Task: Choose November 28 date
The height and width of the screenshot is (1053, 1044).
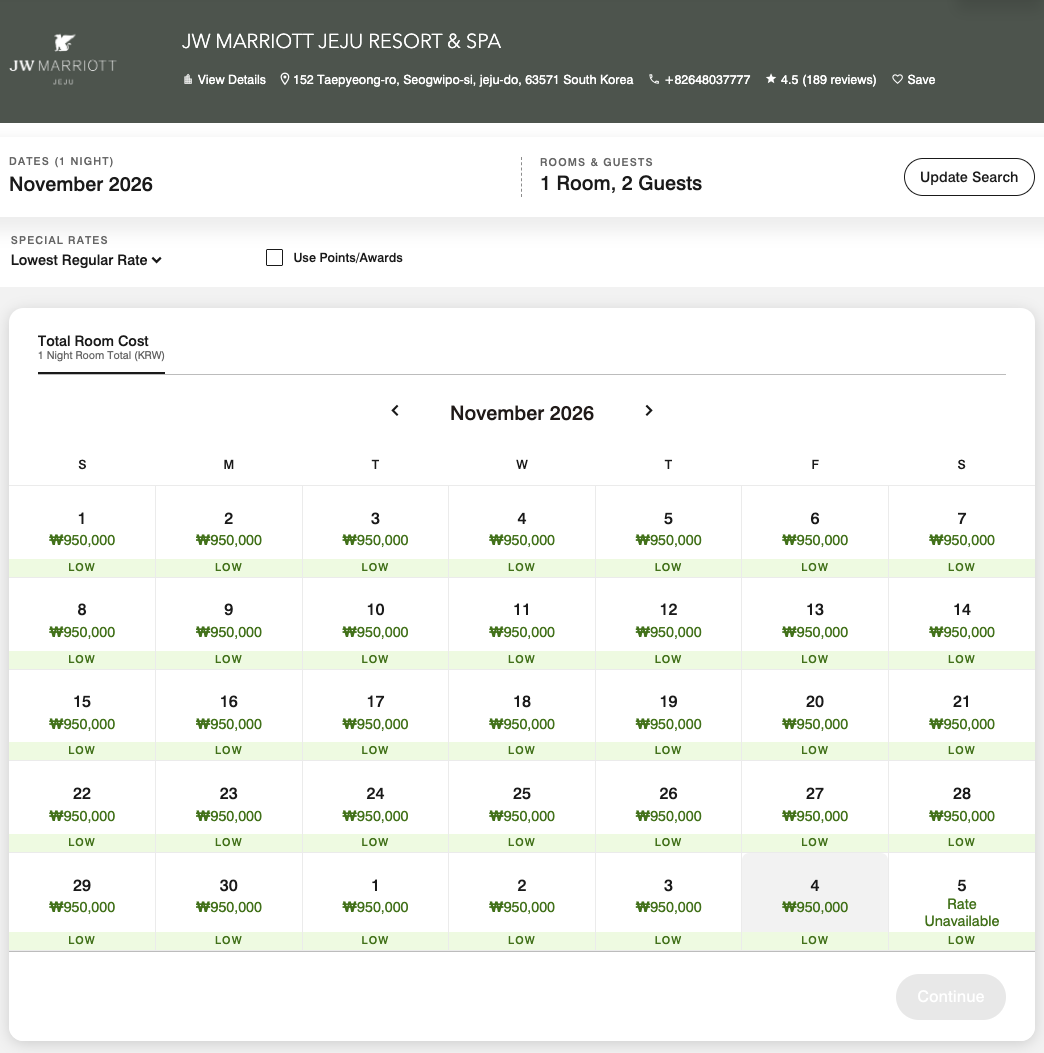Action: (961, 807)
